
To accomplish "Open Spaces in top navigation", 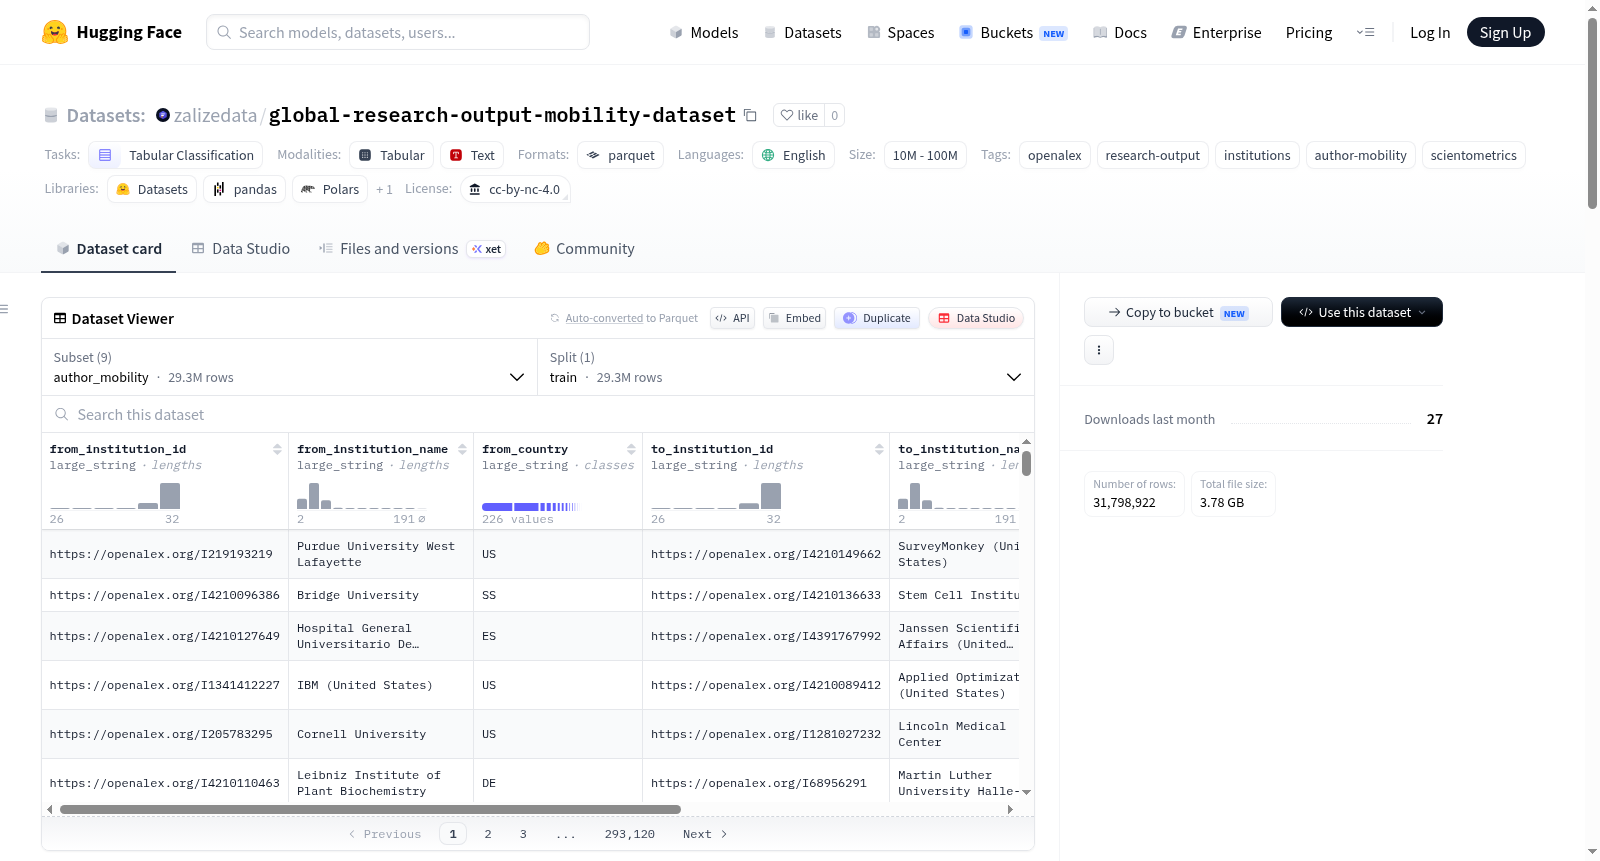I will click(901, 32).
